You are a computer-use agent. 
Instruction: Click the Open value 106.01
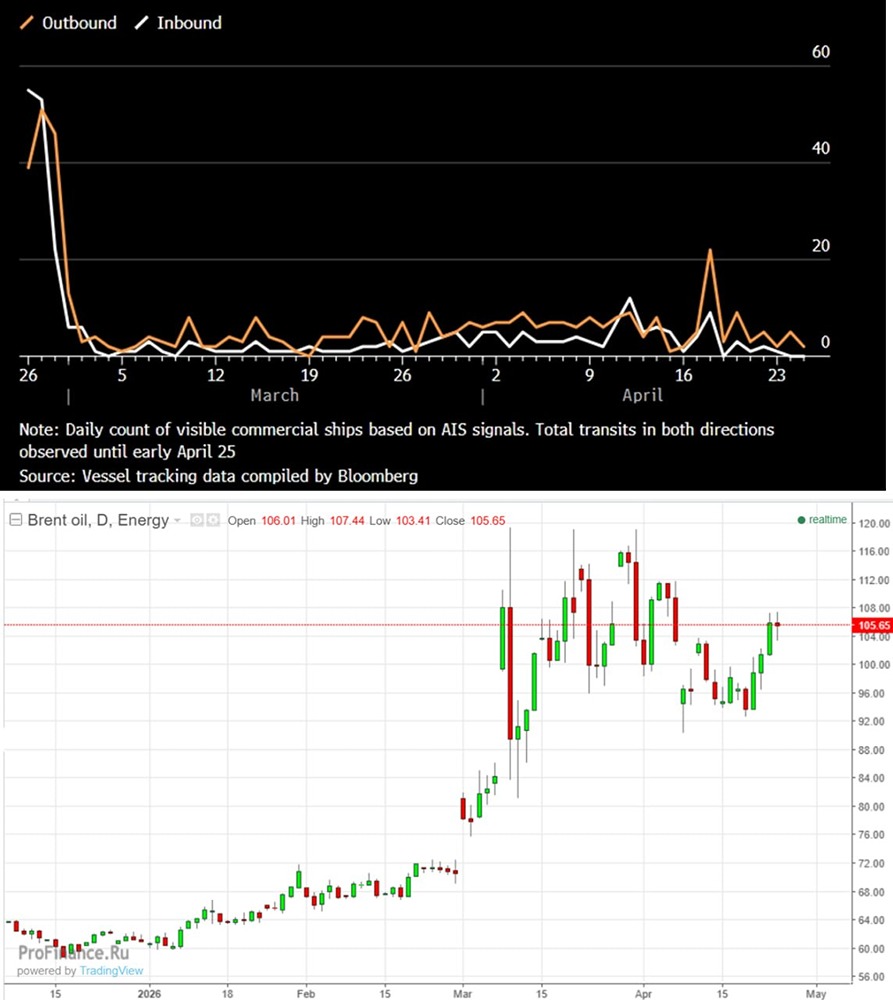coord(278,520)
